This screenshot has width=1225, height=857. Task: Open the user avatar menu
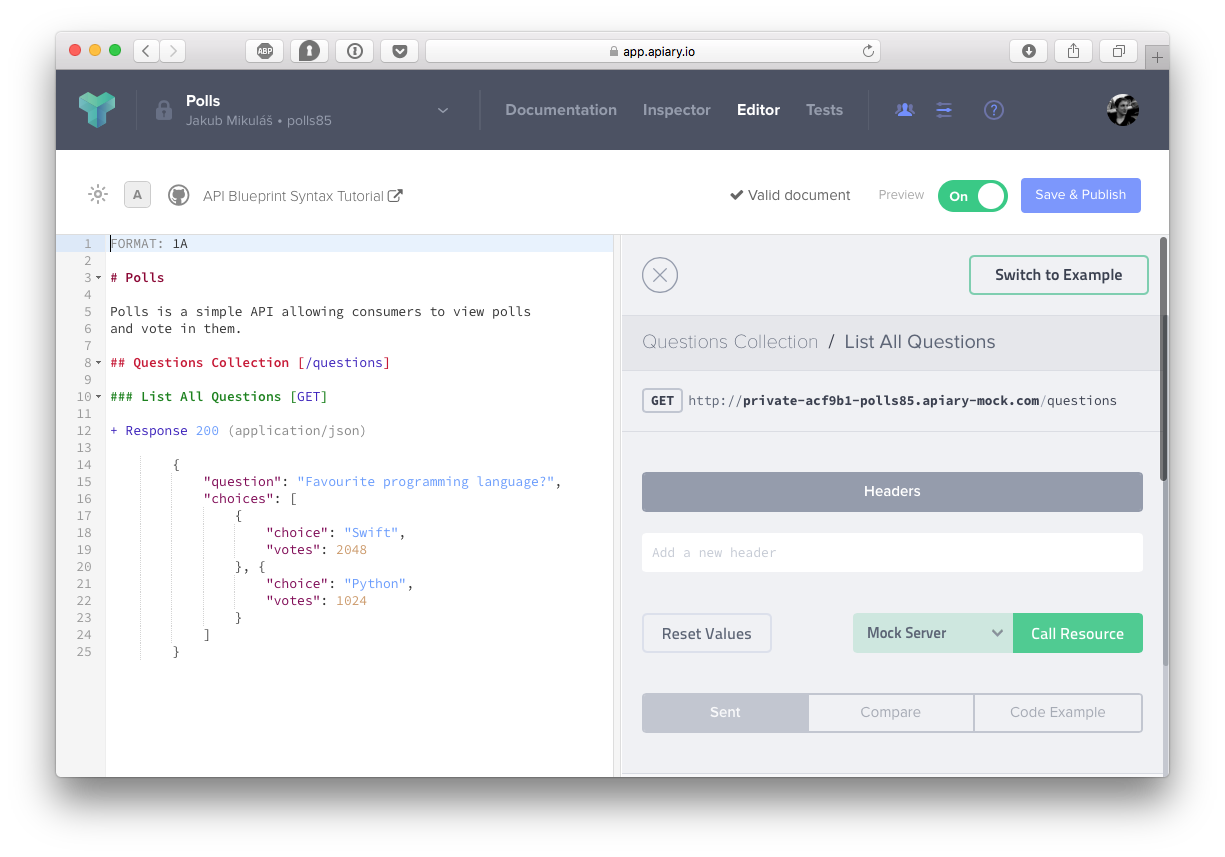tap(1123, 110)
